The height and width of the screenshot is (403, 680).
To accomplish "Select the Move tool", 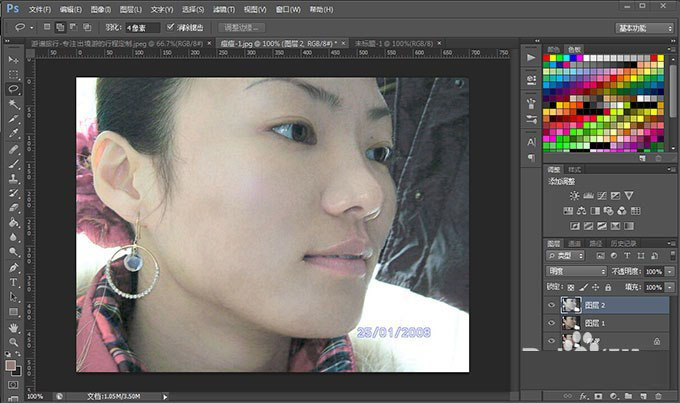I will coord(14,60).
